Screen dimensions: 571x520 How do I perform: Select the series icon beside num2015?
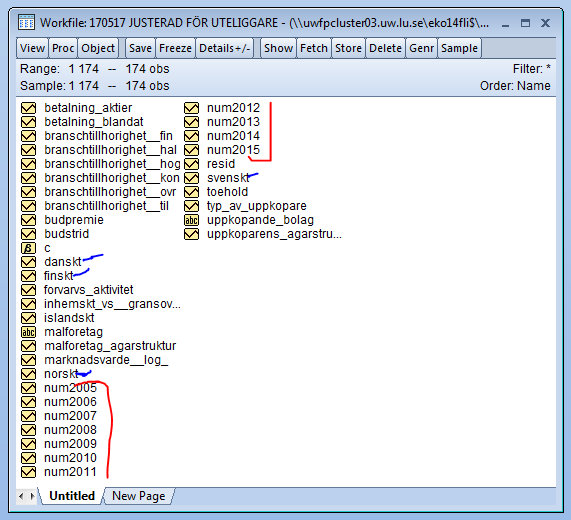pos(191,150)
